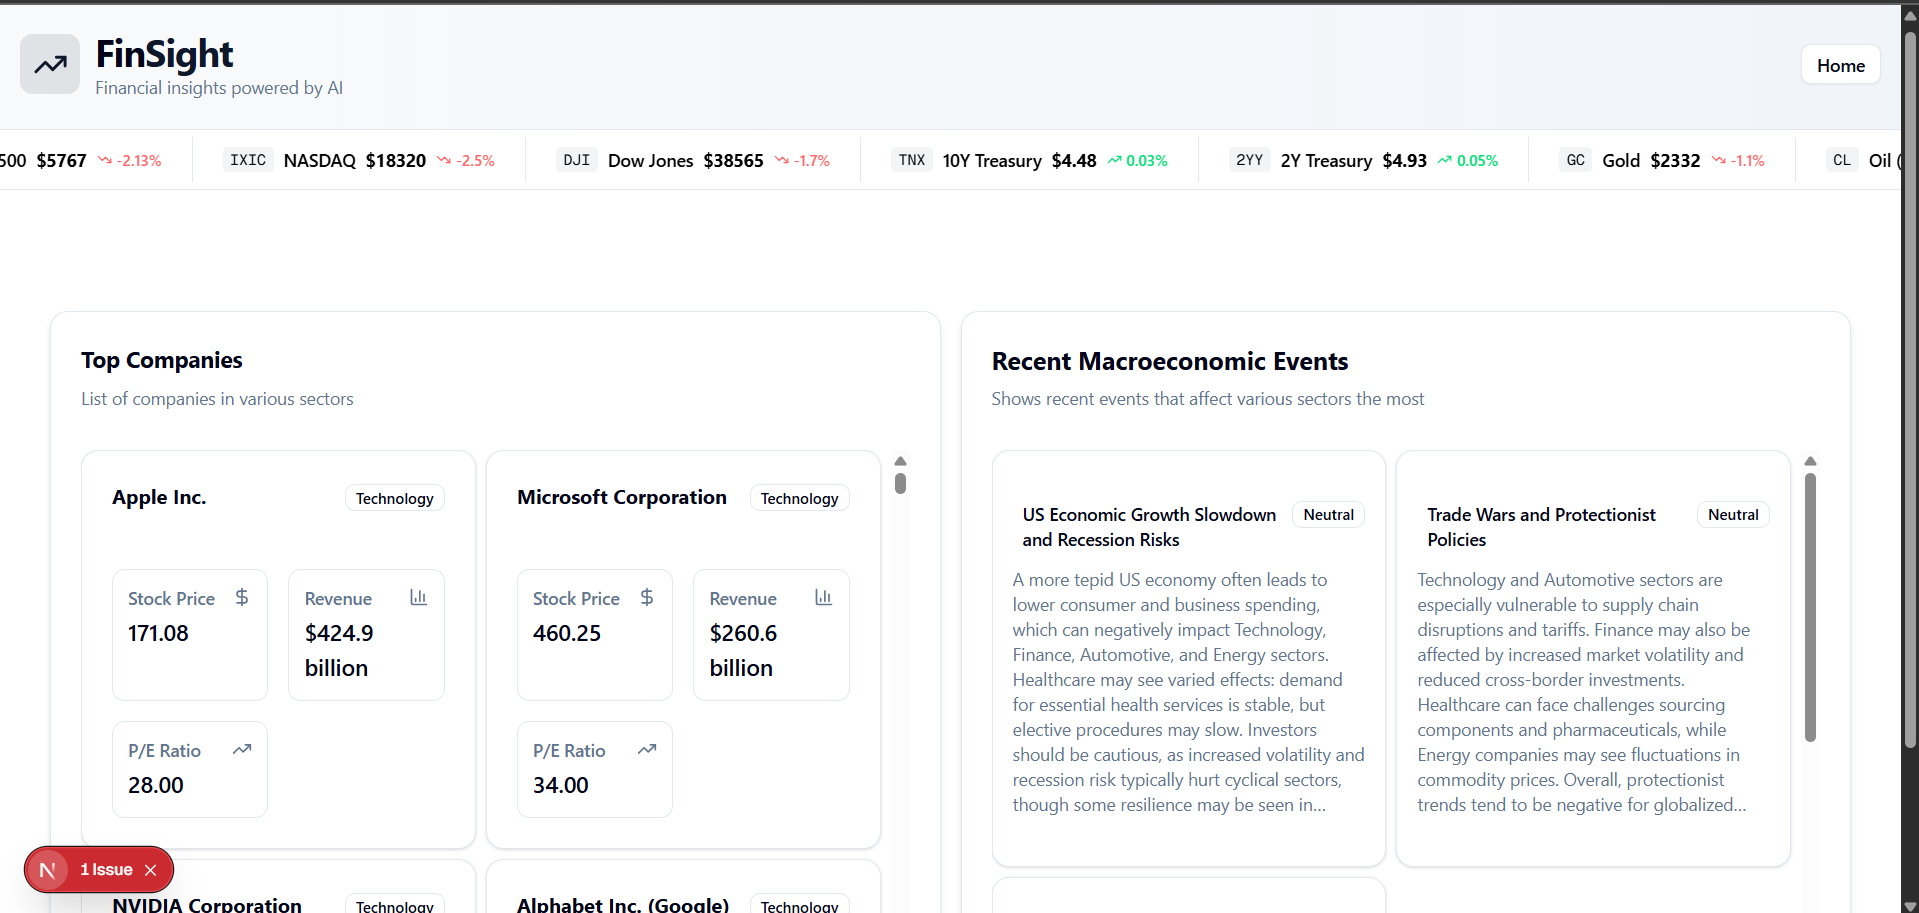The image size is (1919, 913).
Task: Click Apple P/E ratio value 28.00
Action: [156, 785]
